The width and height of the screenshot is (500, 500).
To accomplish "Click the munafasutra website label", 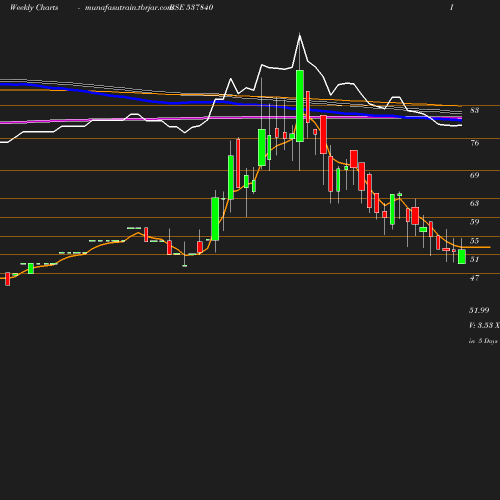I will click(128, 8).
